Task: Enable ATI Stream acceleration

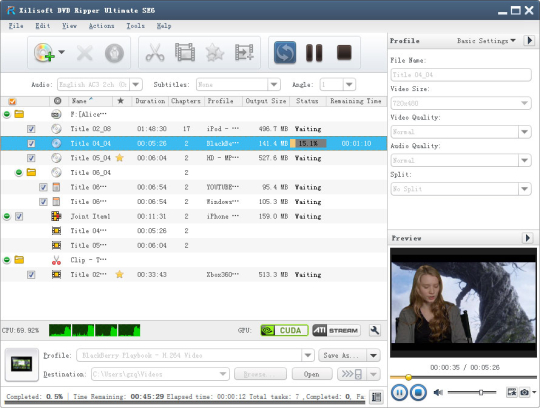Action: pos(336,331)
